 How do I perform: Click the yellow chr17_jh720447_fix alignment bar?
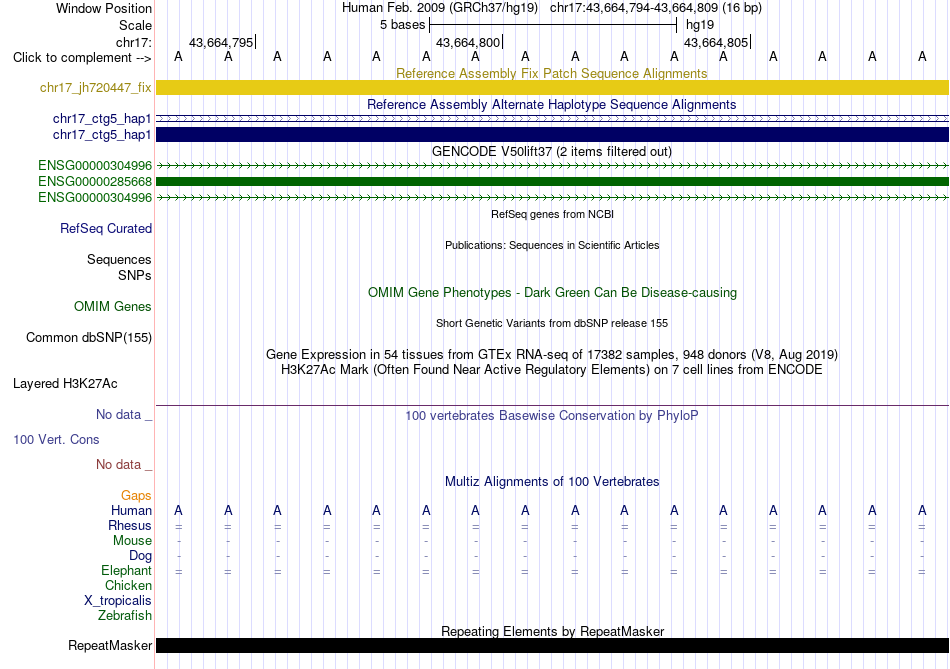[552, 87]
